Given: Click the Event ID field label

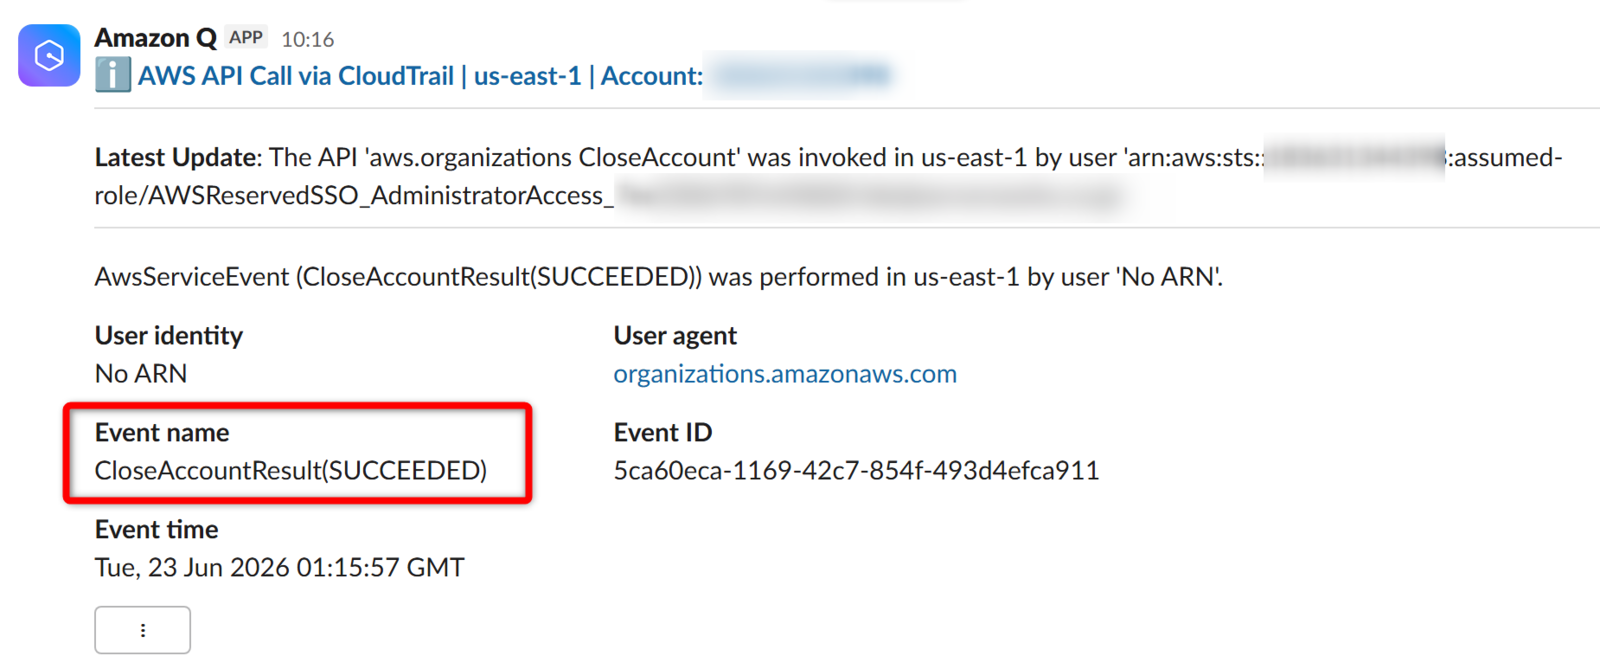Looking at the screenshot, I should click(x=663, y=432).
